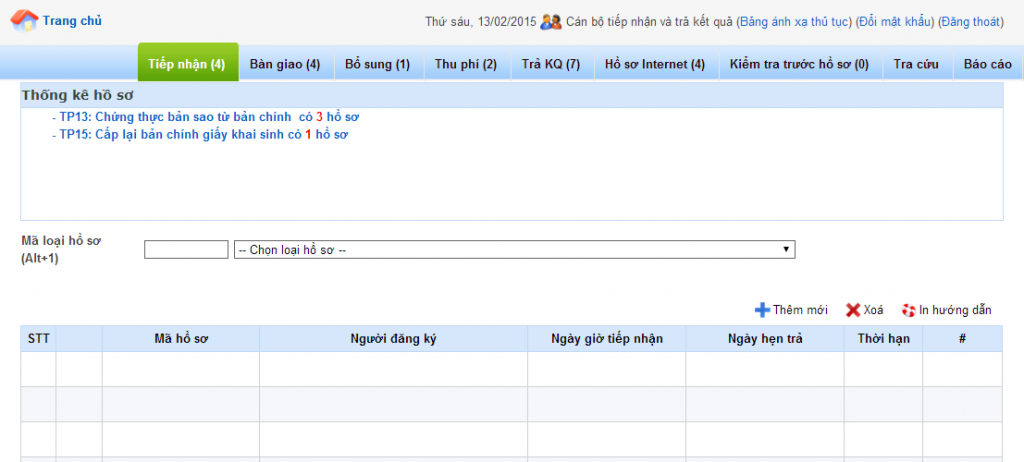Click the Mã hồ sơ column header

(181, 338)
